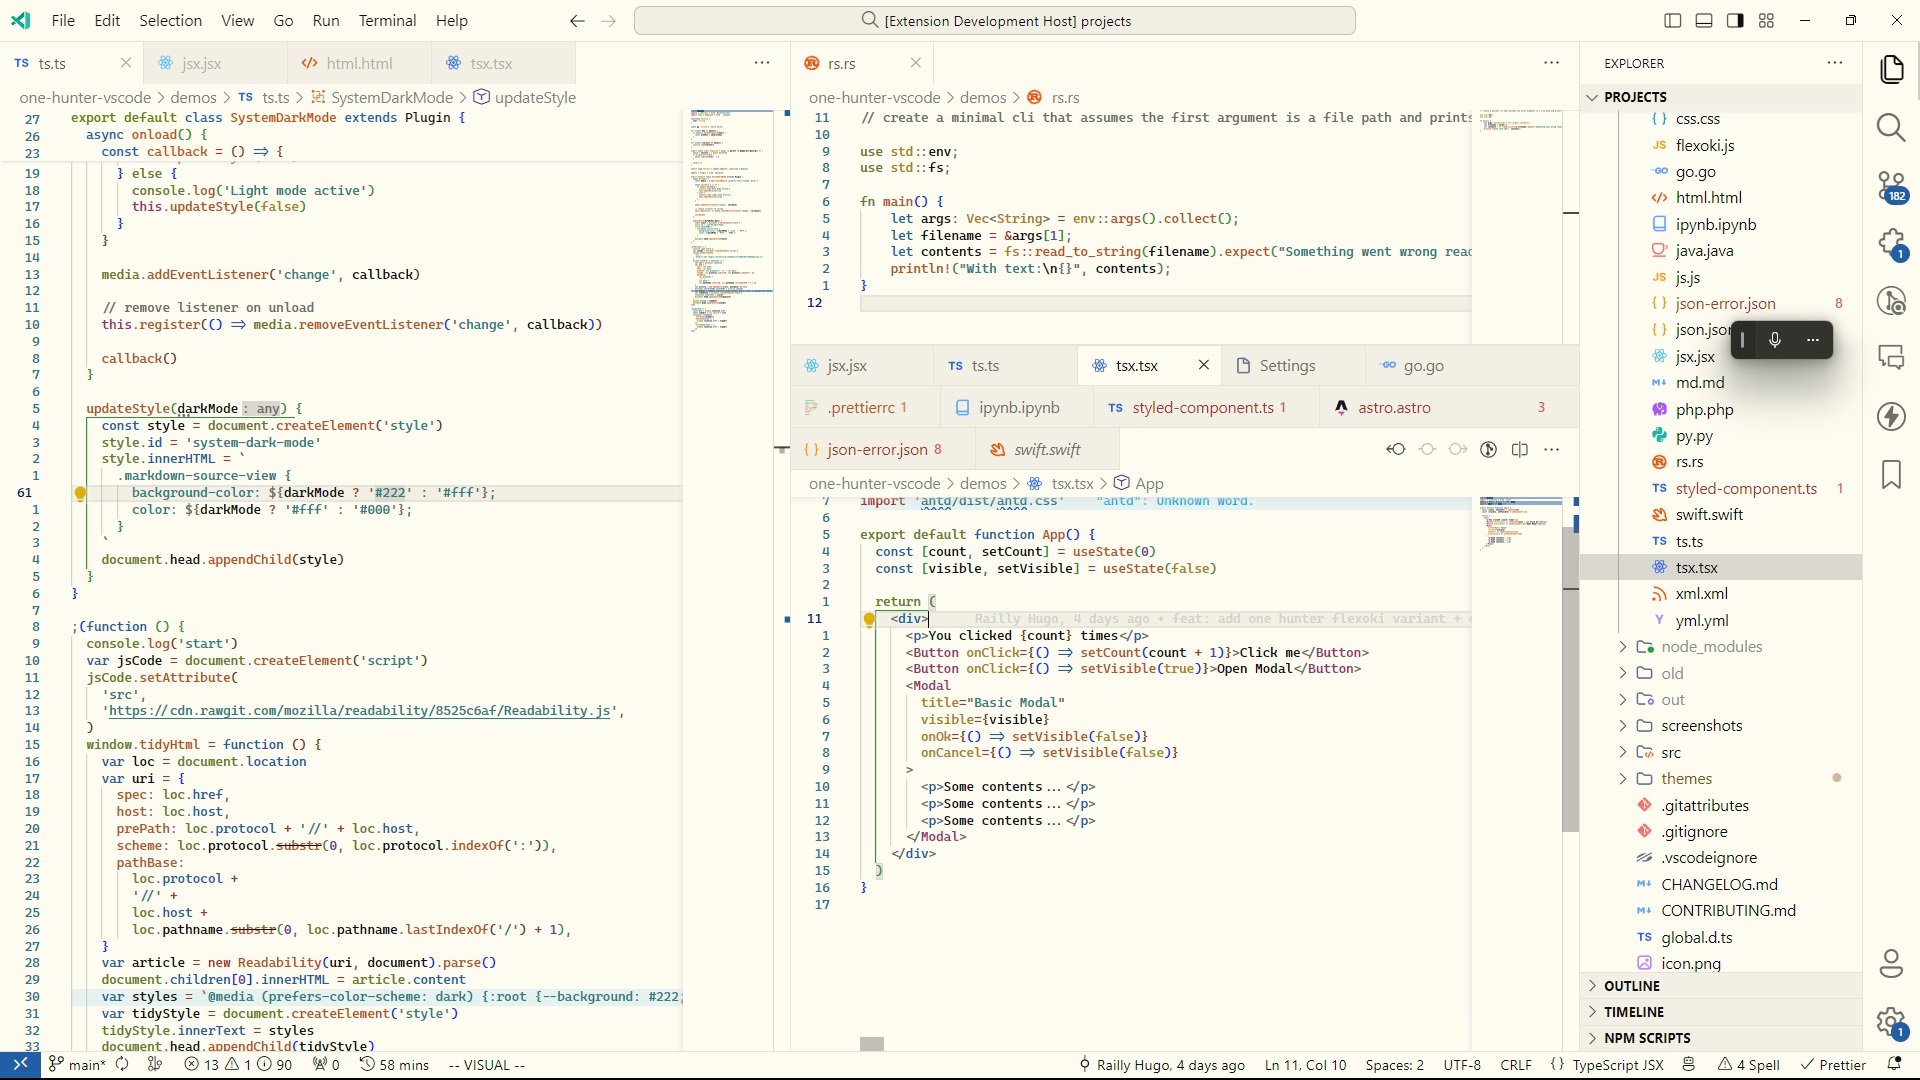Screen dimensions: 1920x1080
Task: Click split editor icon in tsx.tsx toolbar
Action: click(x=1520, y=450)
